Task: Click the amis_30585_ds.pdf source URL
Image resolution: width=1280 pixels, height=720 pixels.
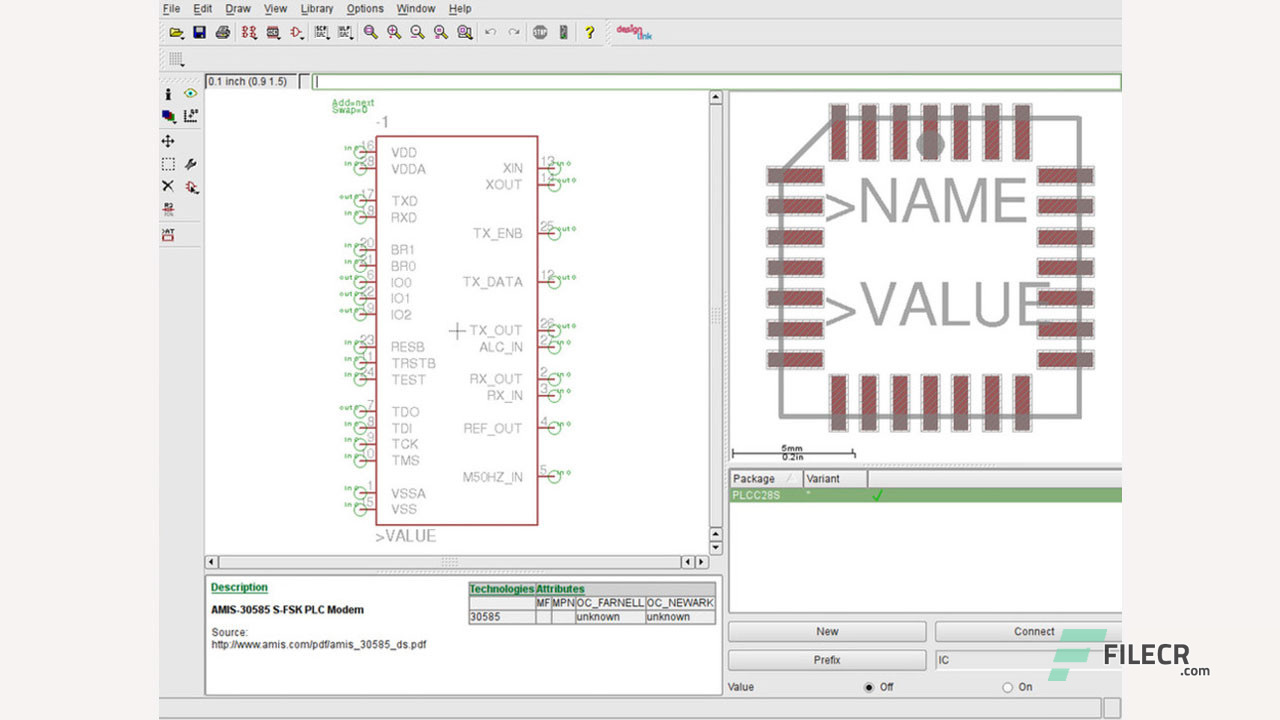Action: 319,645
